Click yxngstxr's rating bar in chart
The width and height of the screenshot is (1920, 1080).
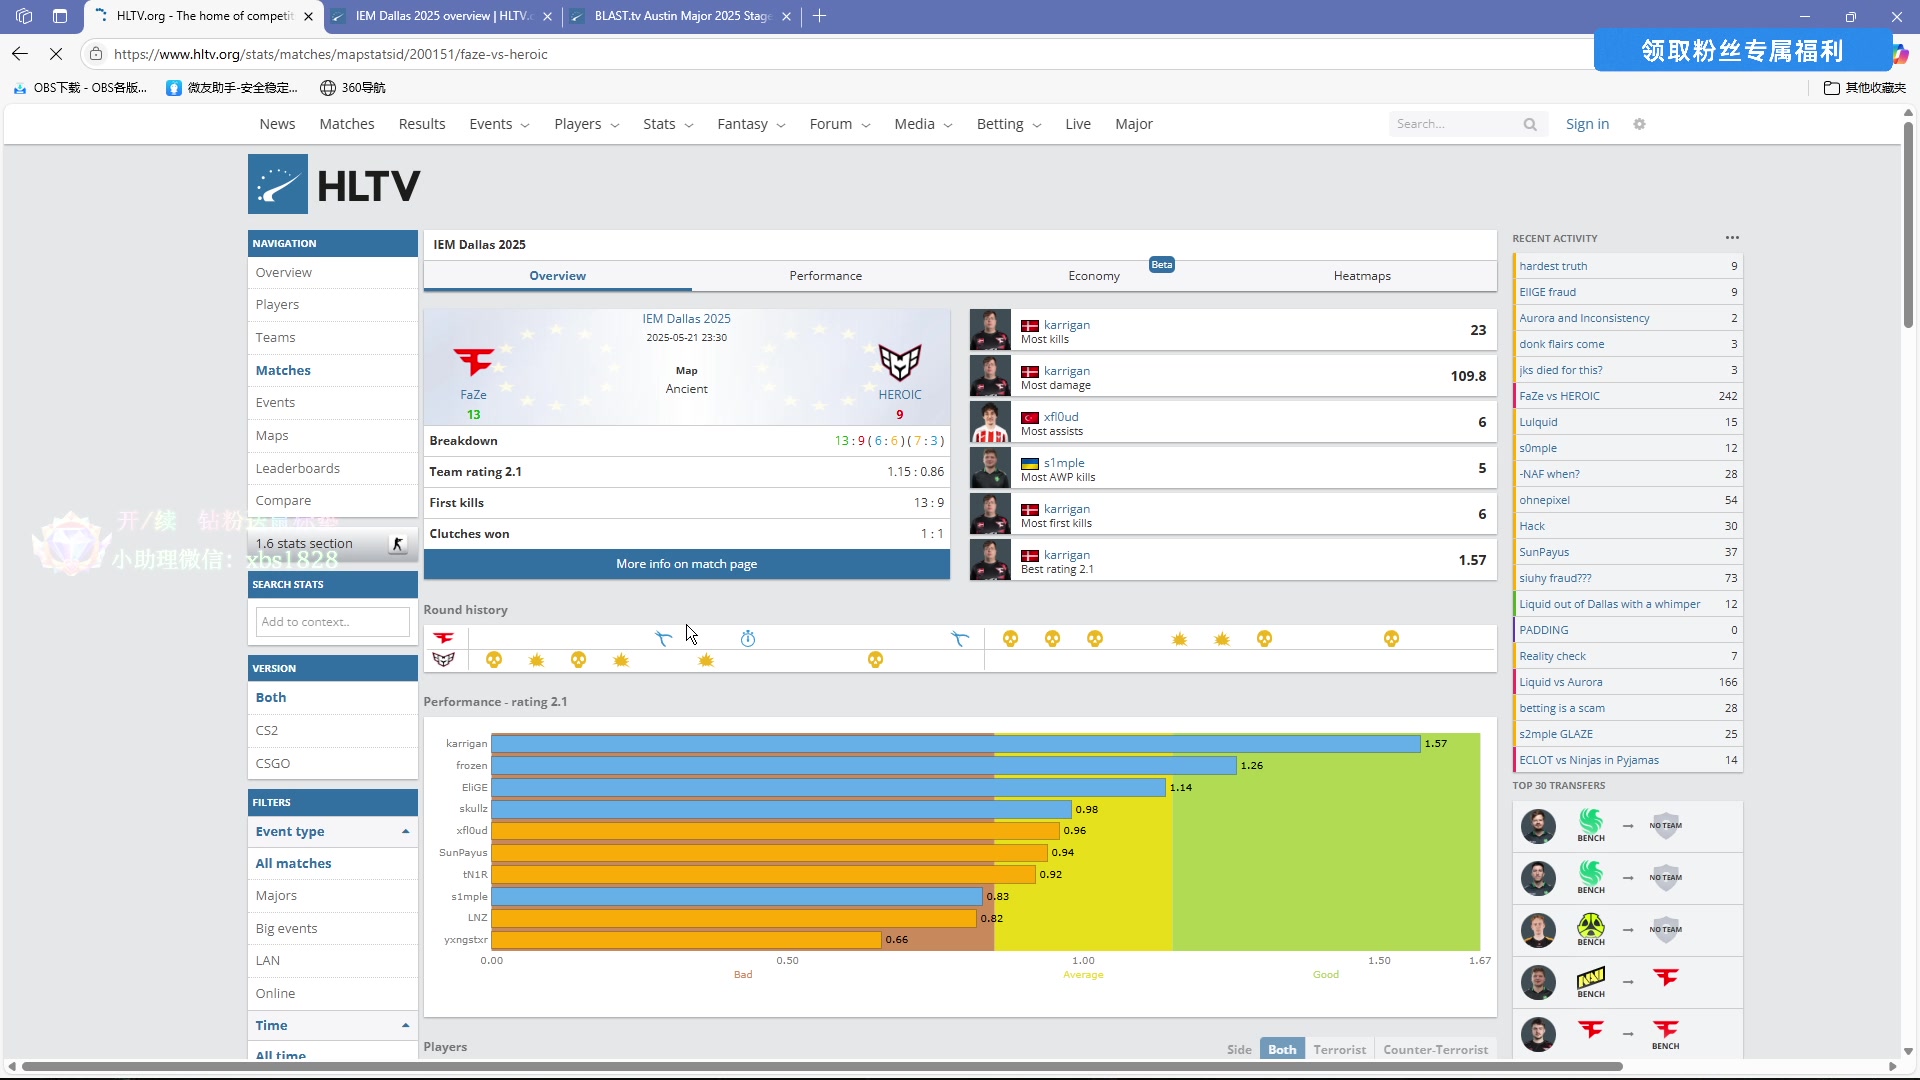pos(686,940)
